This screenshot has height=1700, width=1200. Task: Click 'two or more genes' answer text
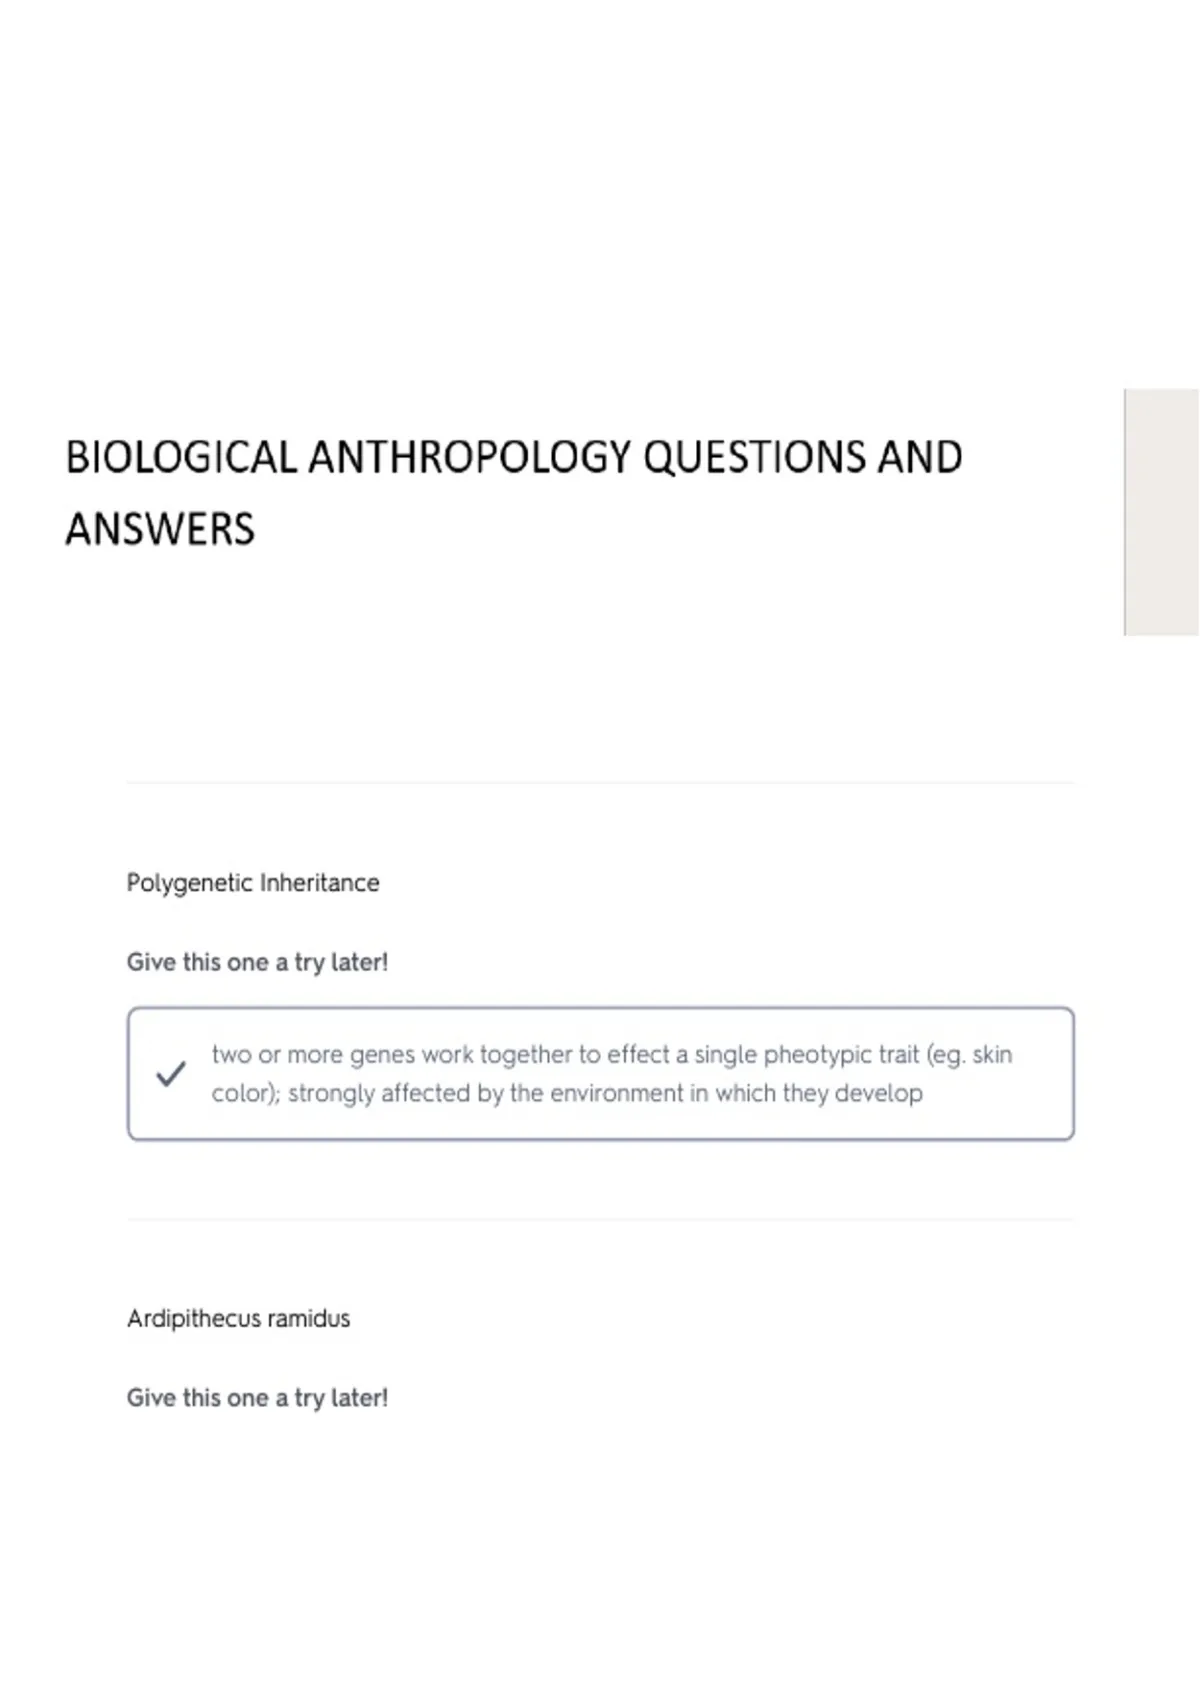(x=307, y=1055)
